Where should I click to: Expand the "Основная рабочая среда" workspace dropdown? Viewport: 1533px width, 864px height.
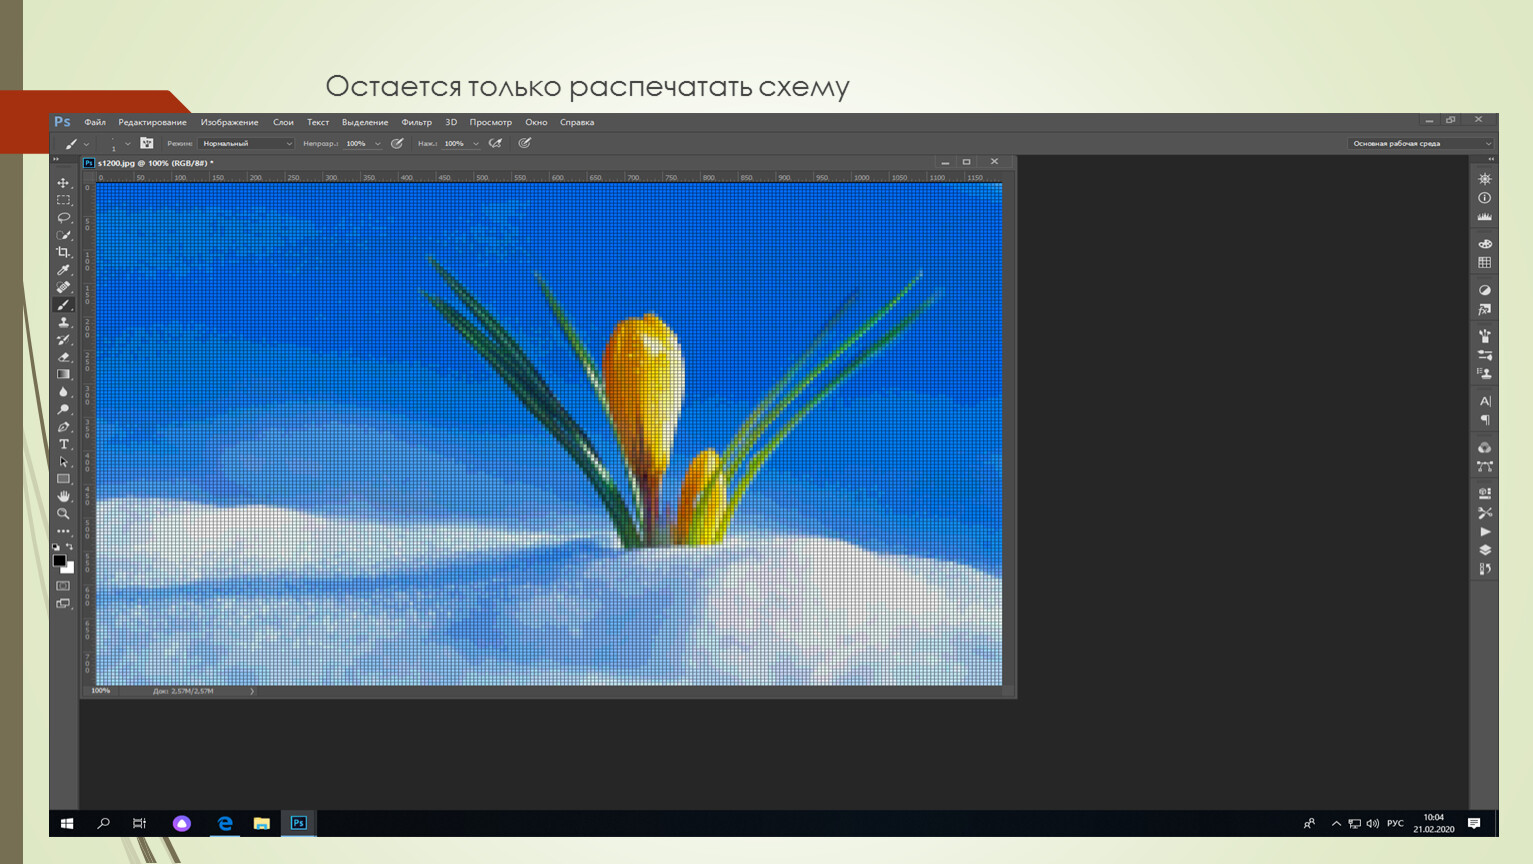[x=1421, y=143]
